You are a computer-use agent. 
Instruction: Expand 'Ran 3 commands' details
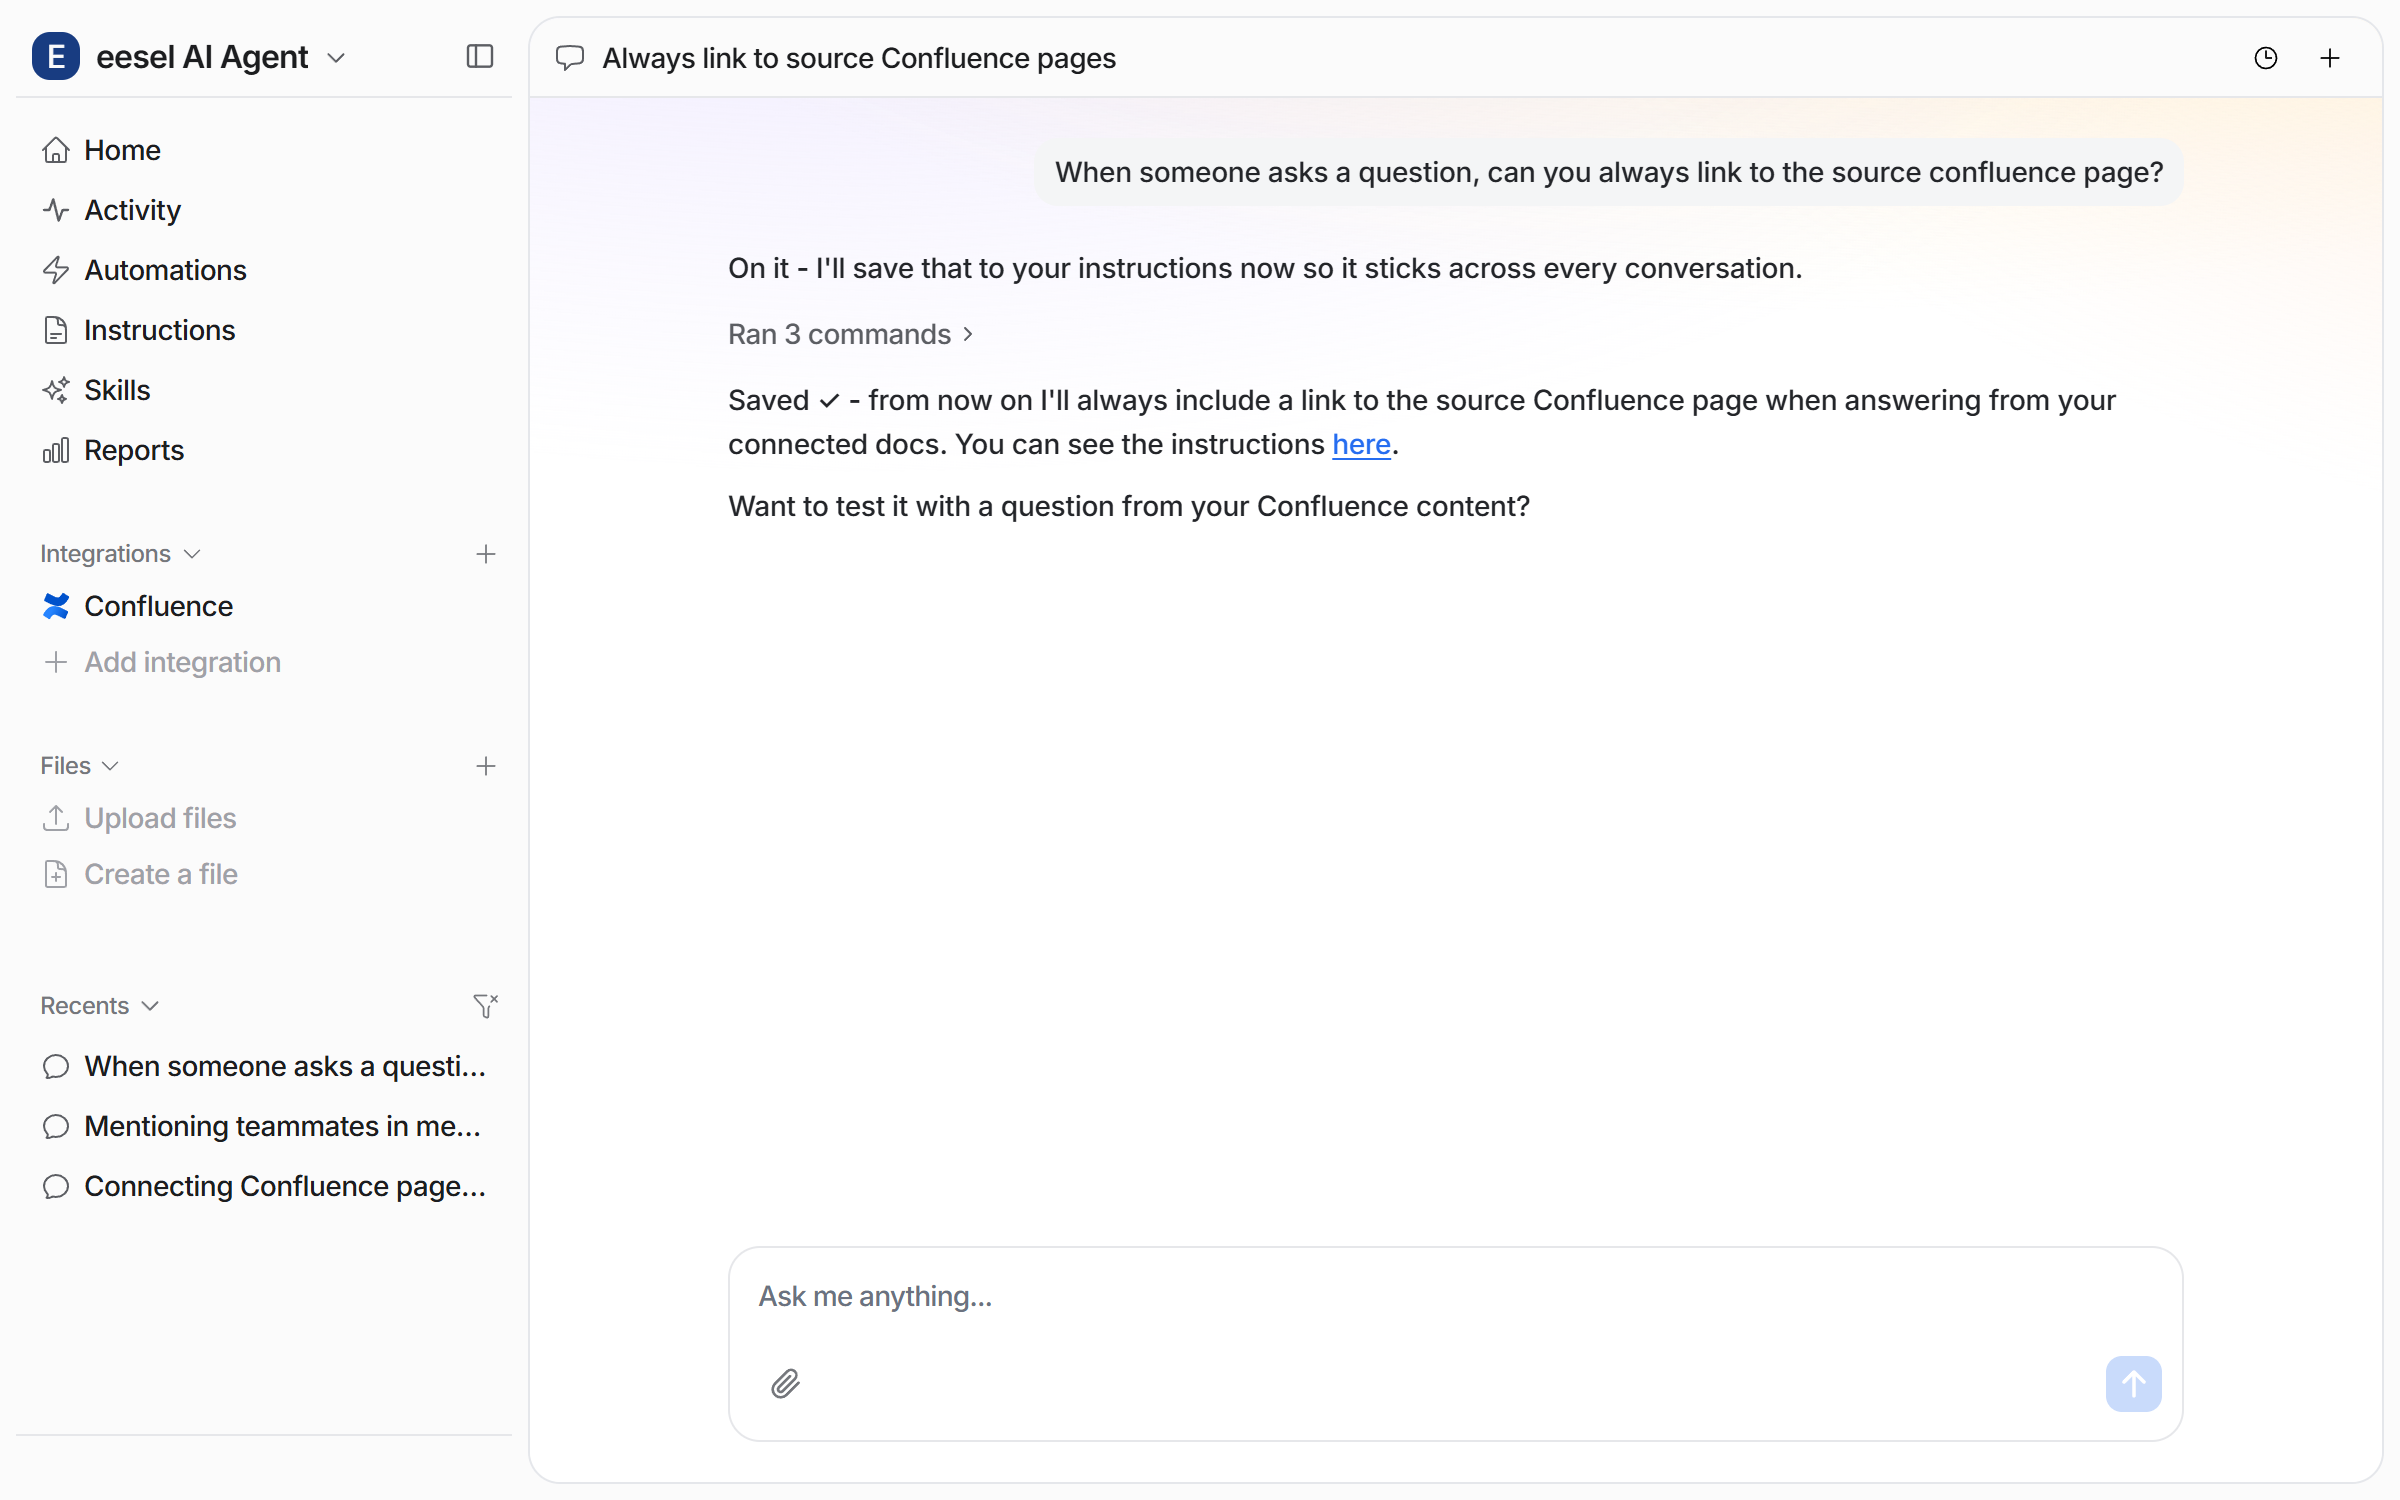pos(851,334)
